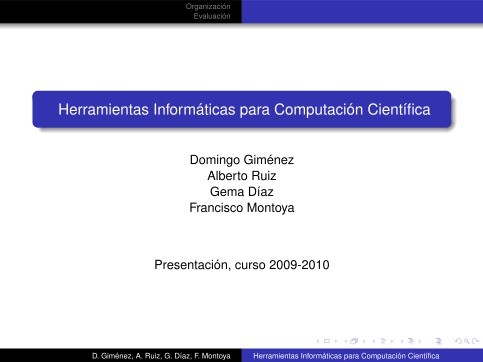Jump to next section with its right arrow
The height and width of the screenshot is (362, 483).
coord(420,341)
